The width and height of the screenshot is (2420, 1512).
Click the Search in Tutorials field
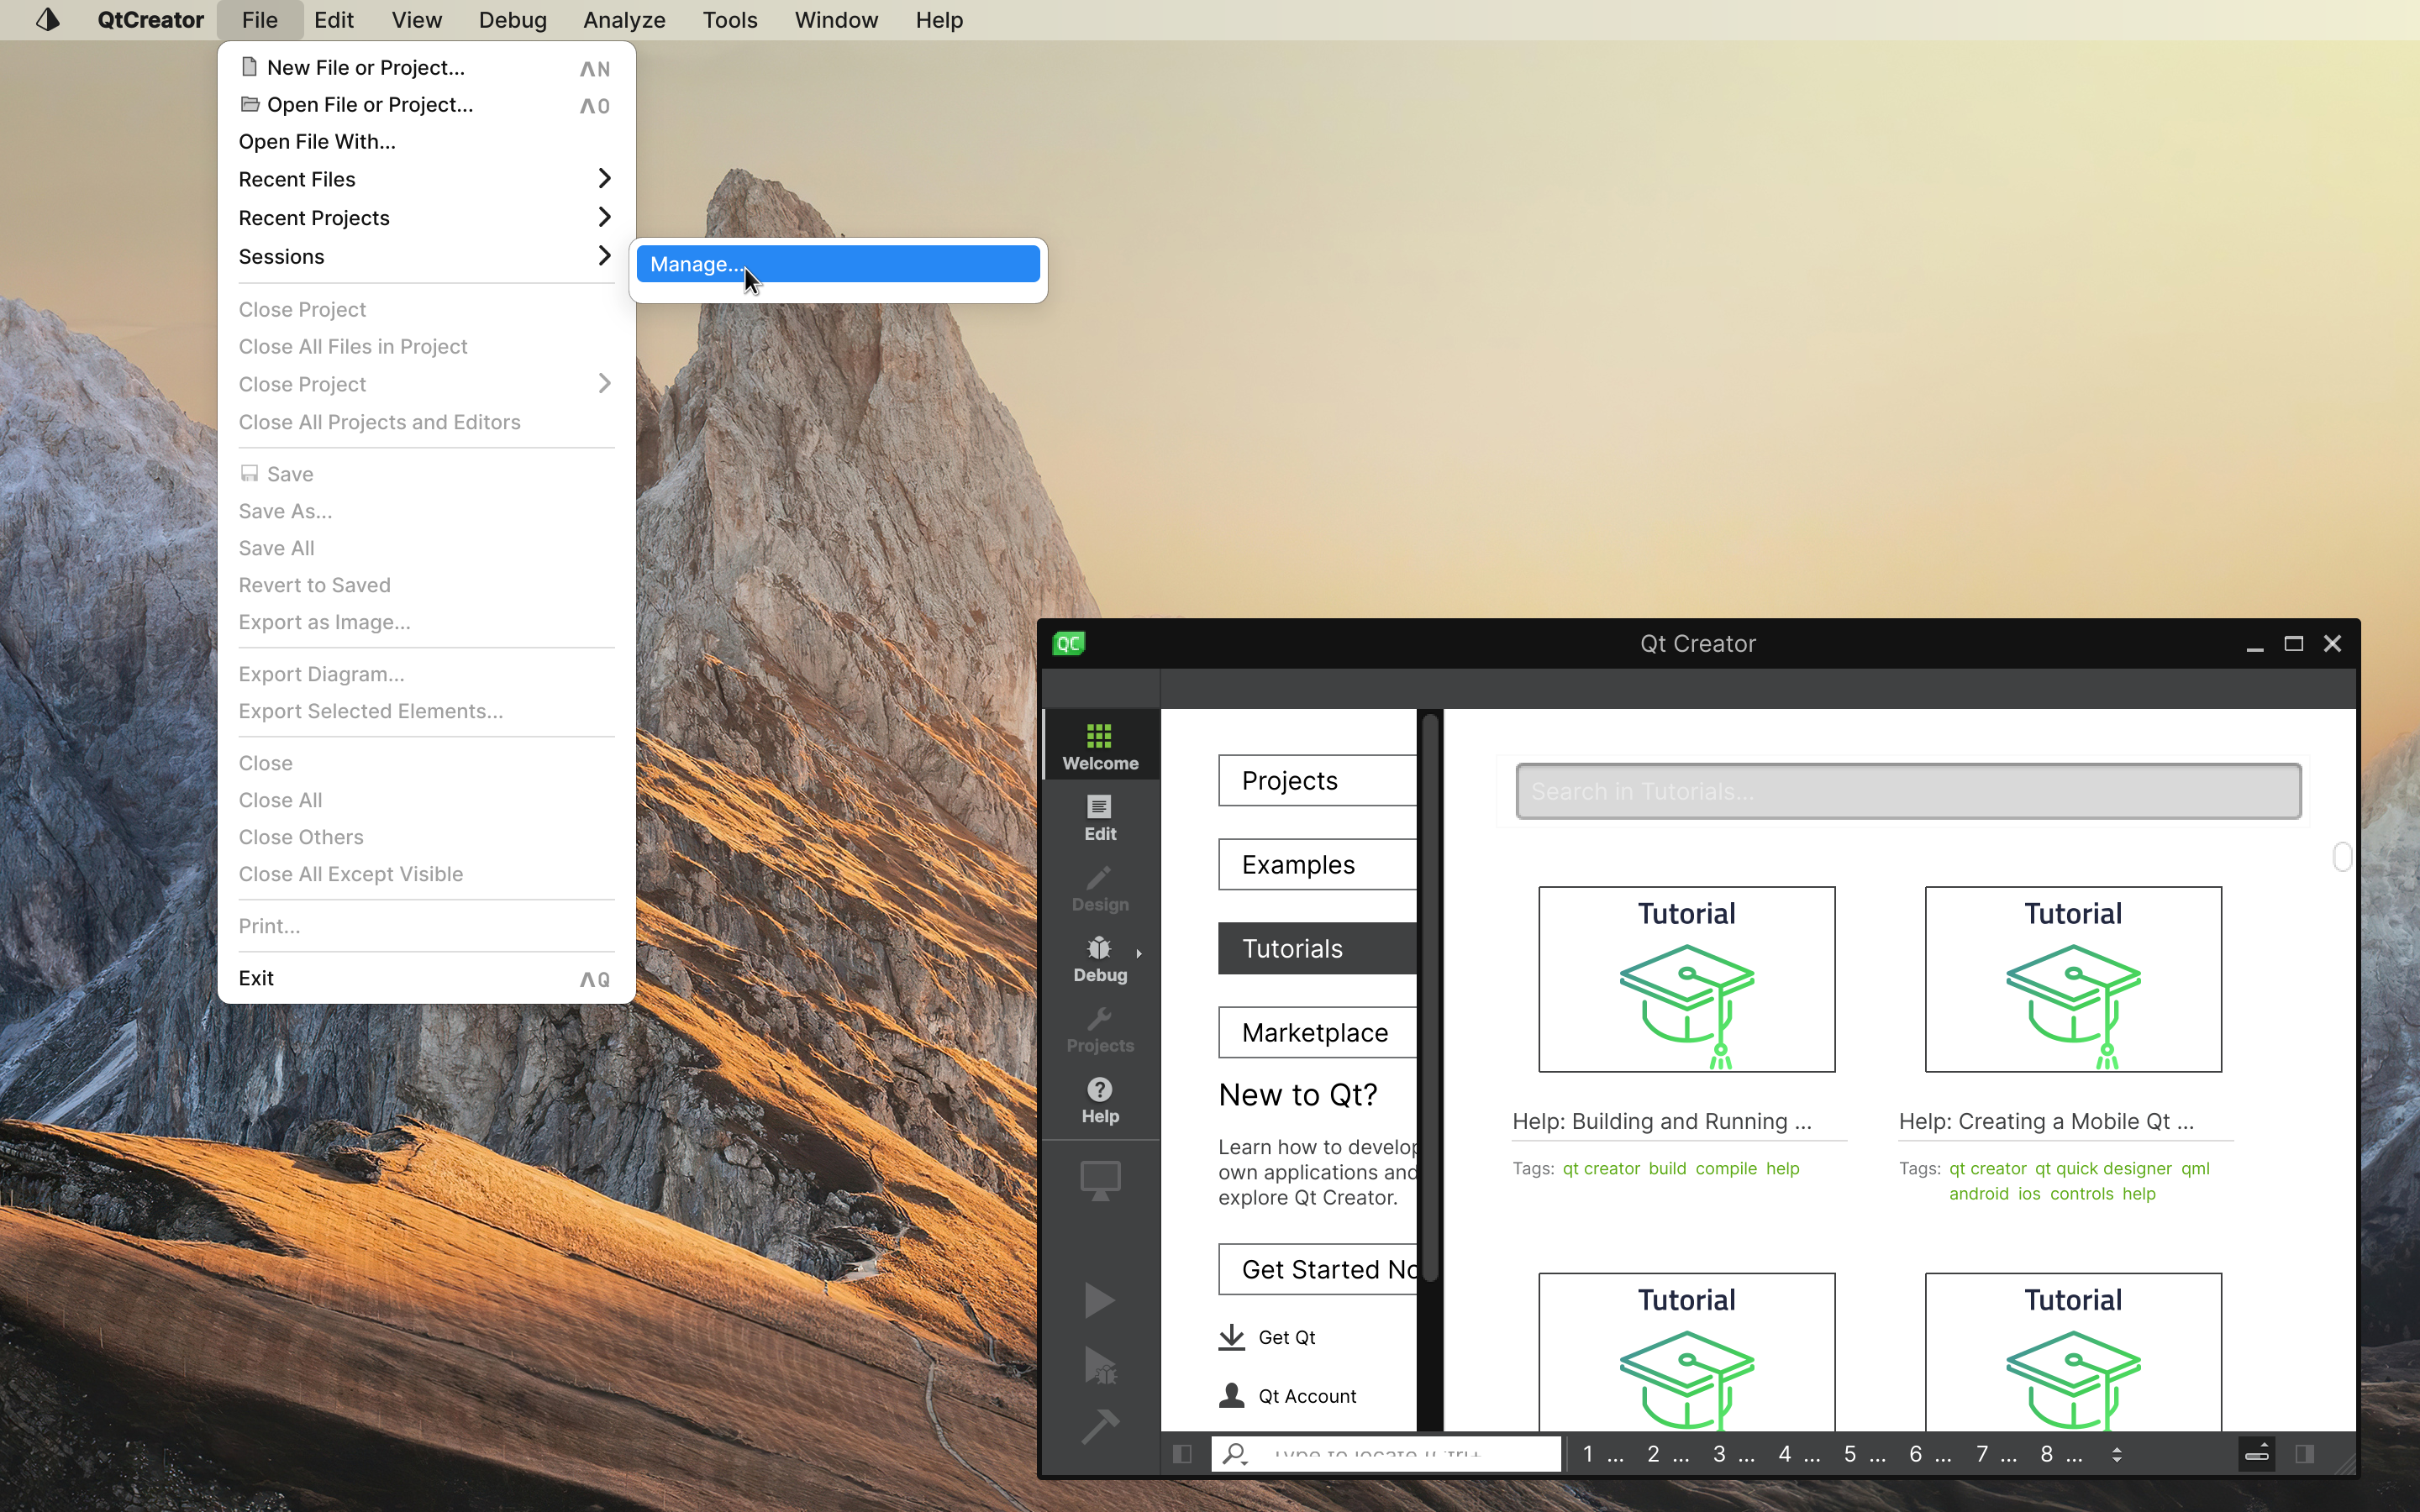(x=1907, y=791)
